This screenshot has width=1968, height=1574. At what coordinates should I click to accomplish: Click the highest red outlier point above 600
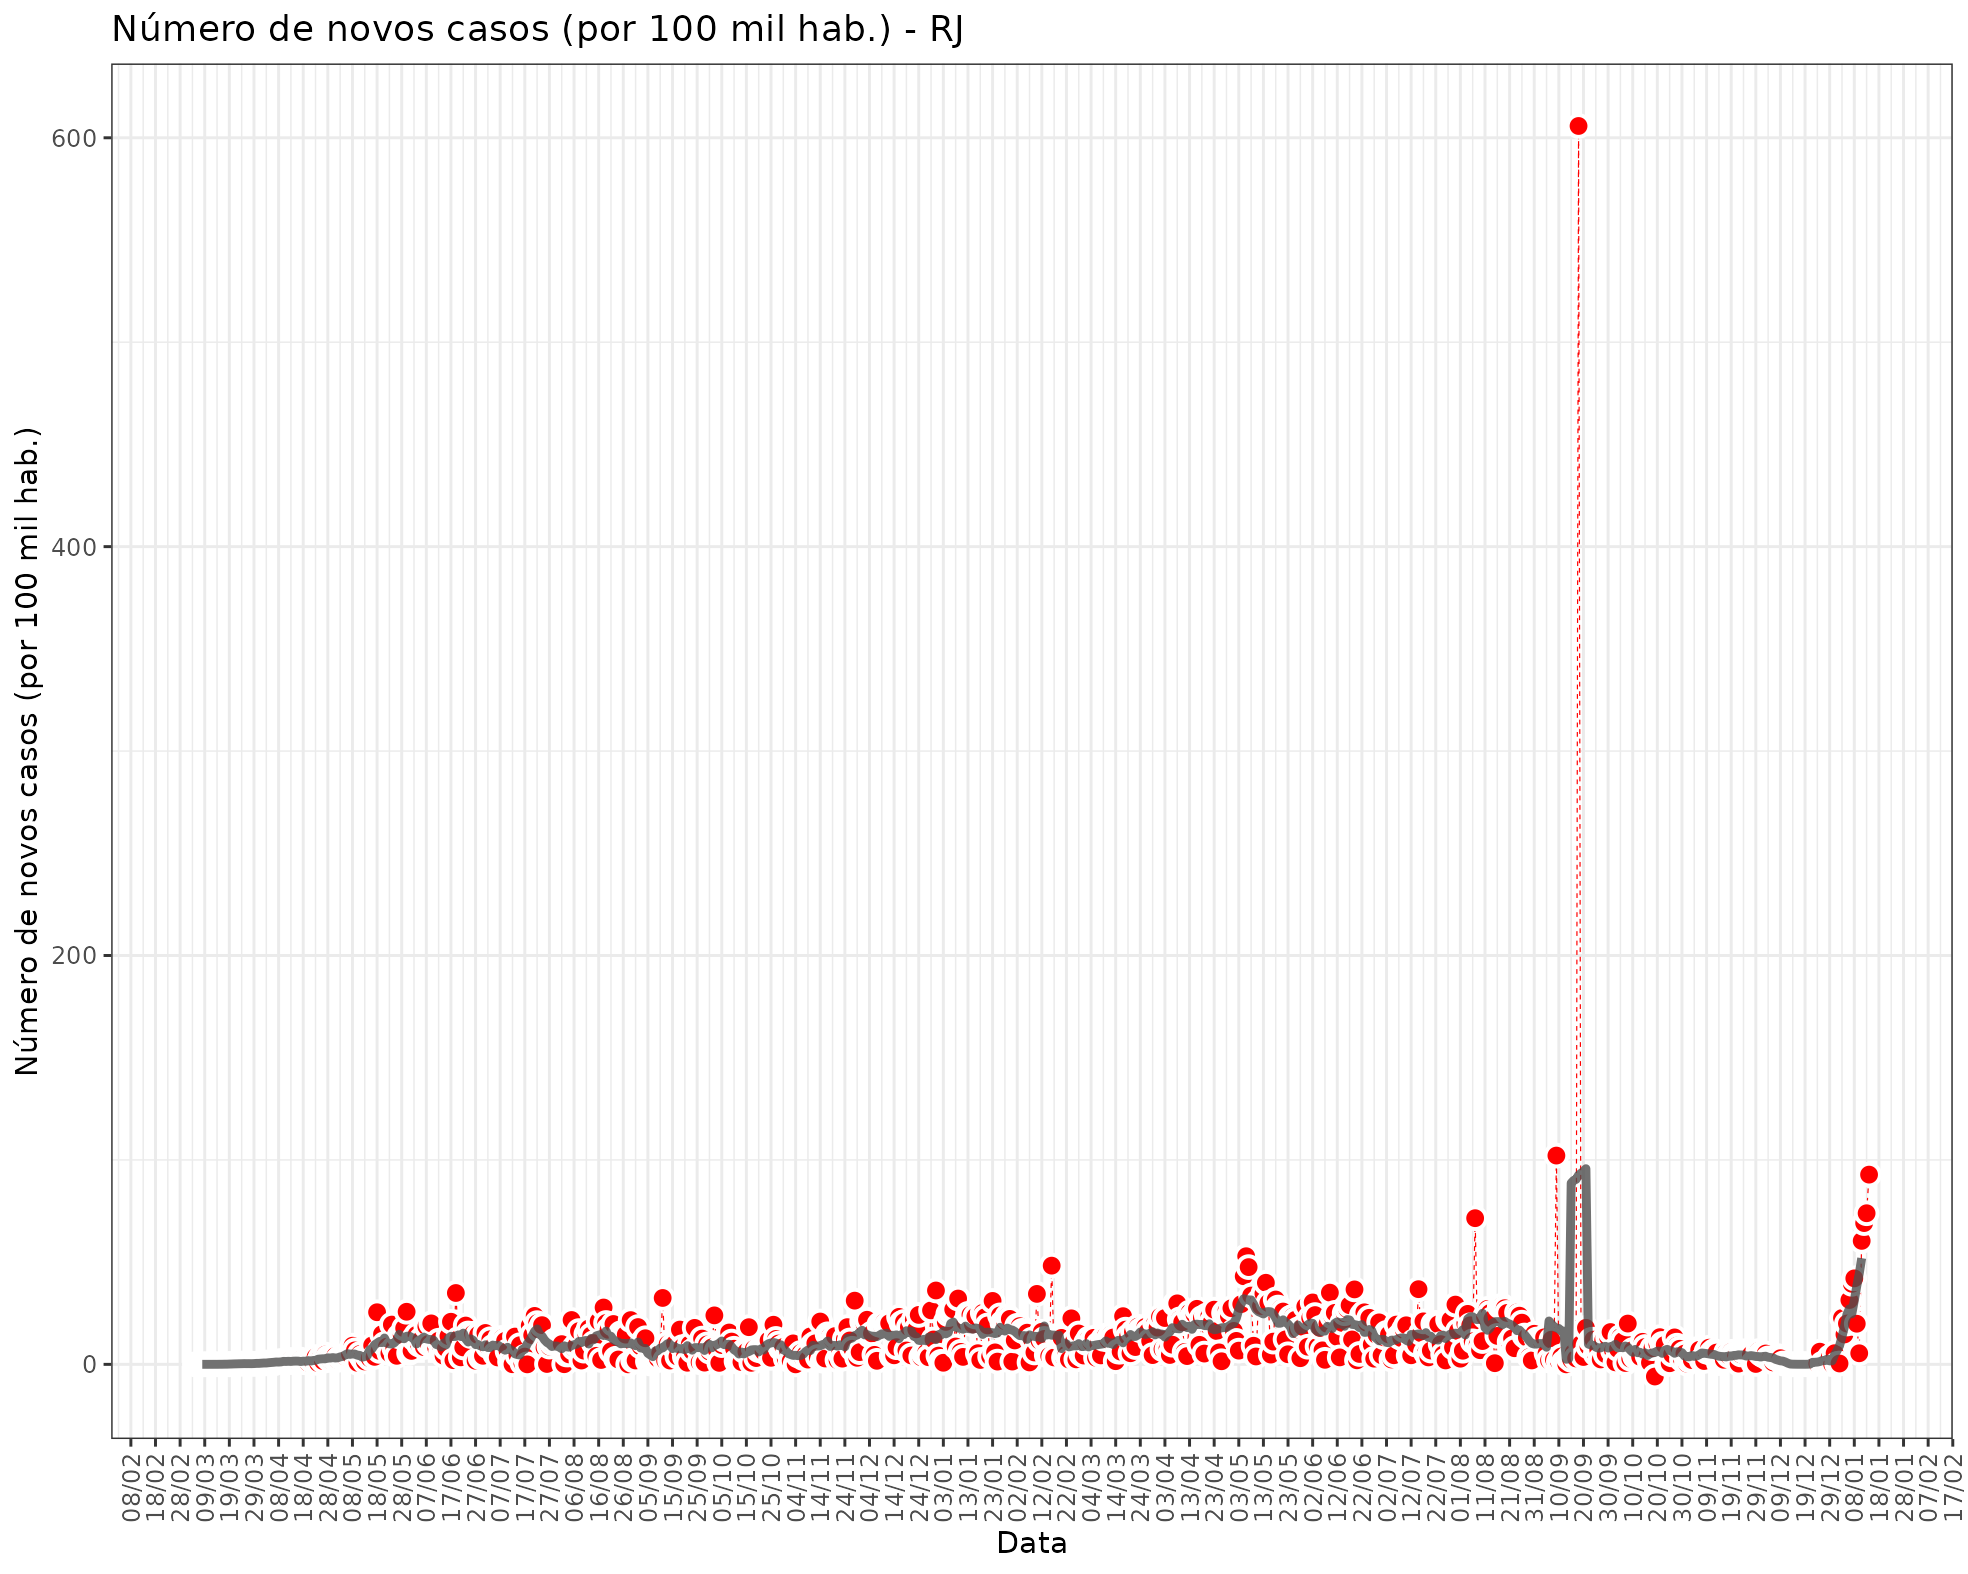(x=1578, y=126)
